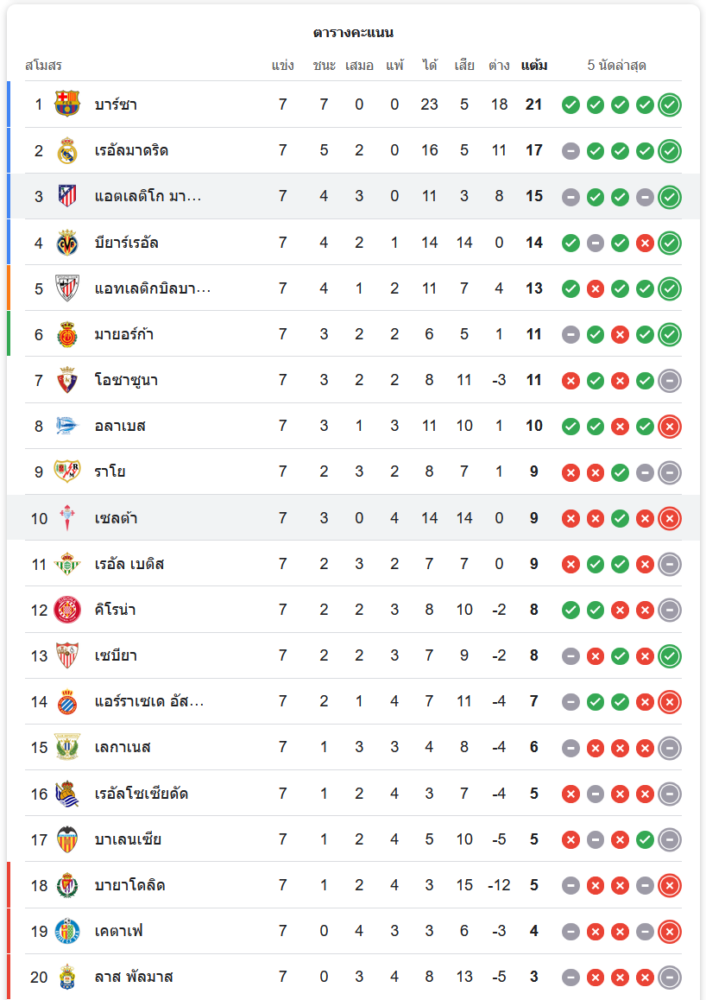Click Alaves' latest match loss indicator
The image size is (706, 1000).
click(x=670, y=426)
